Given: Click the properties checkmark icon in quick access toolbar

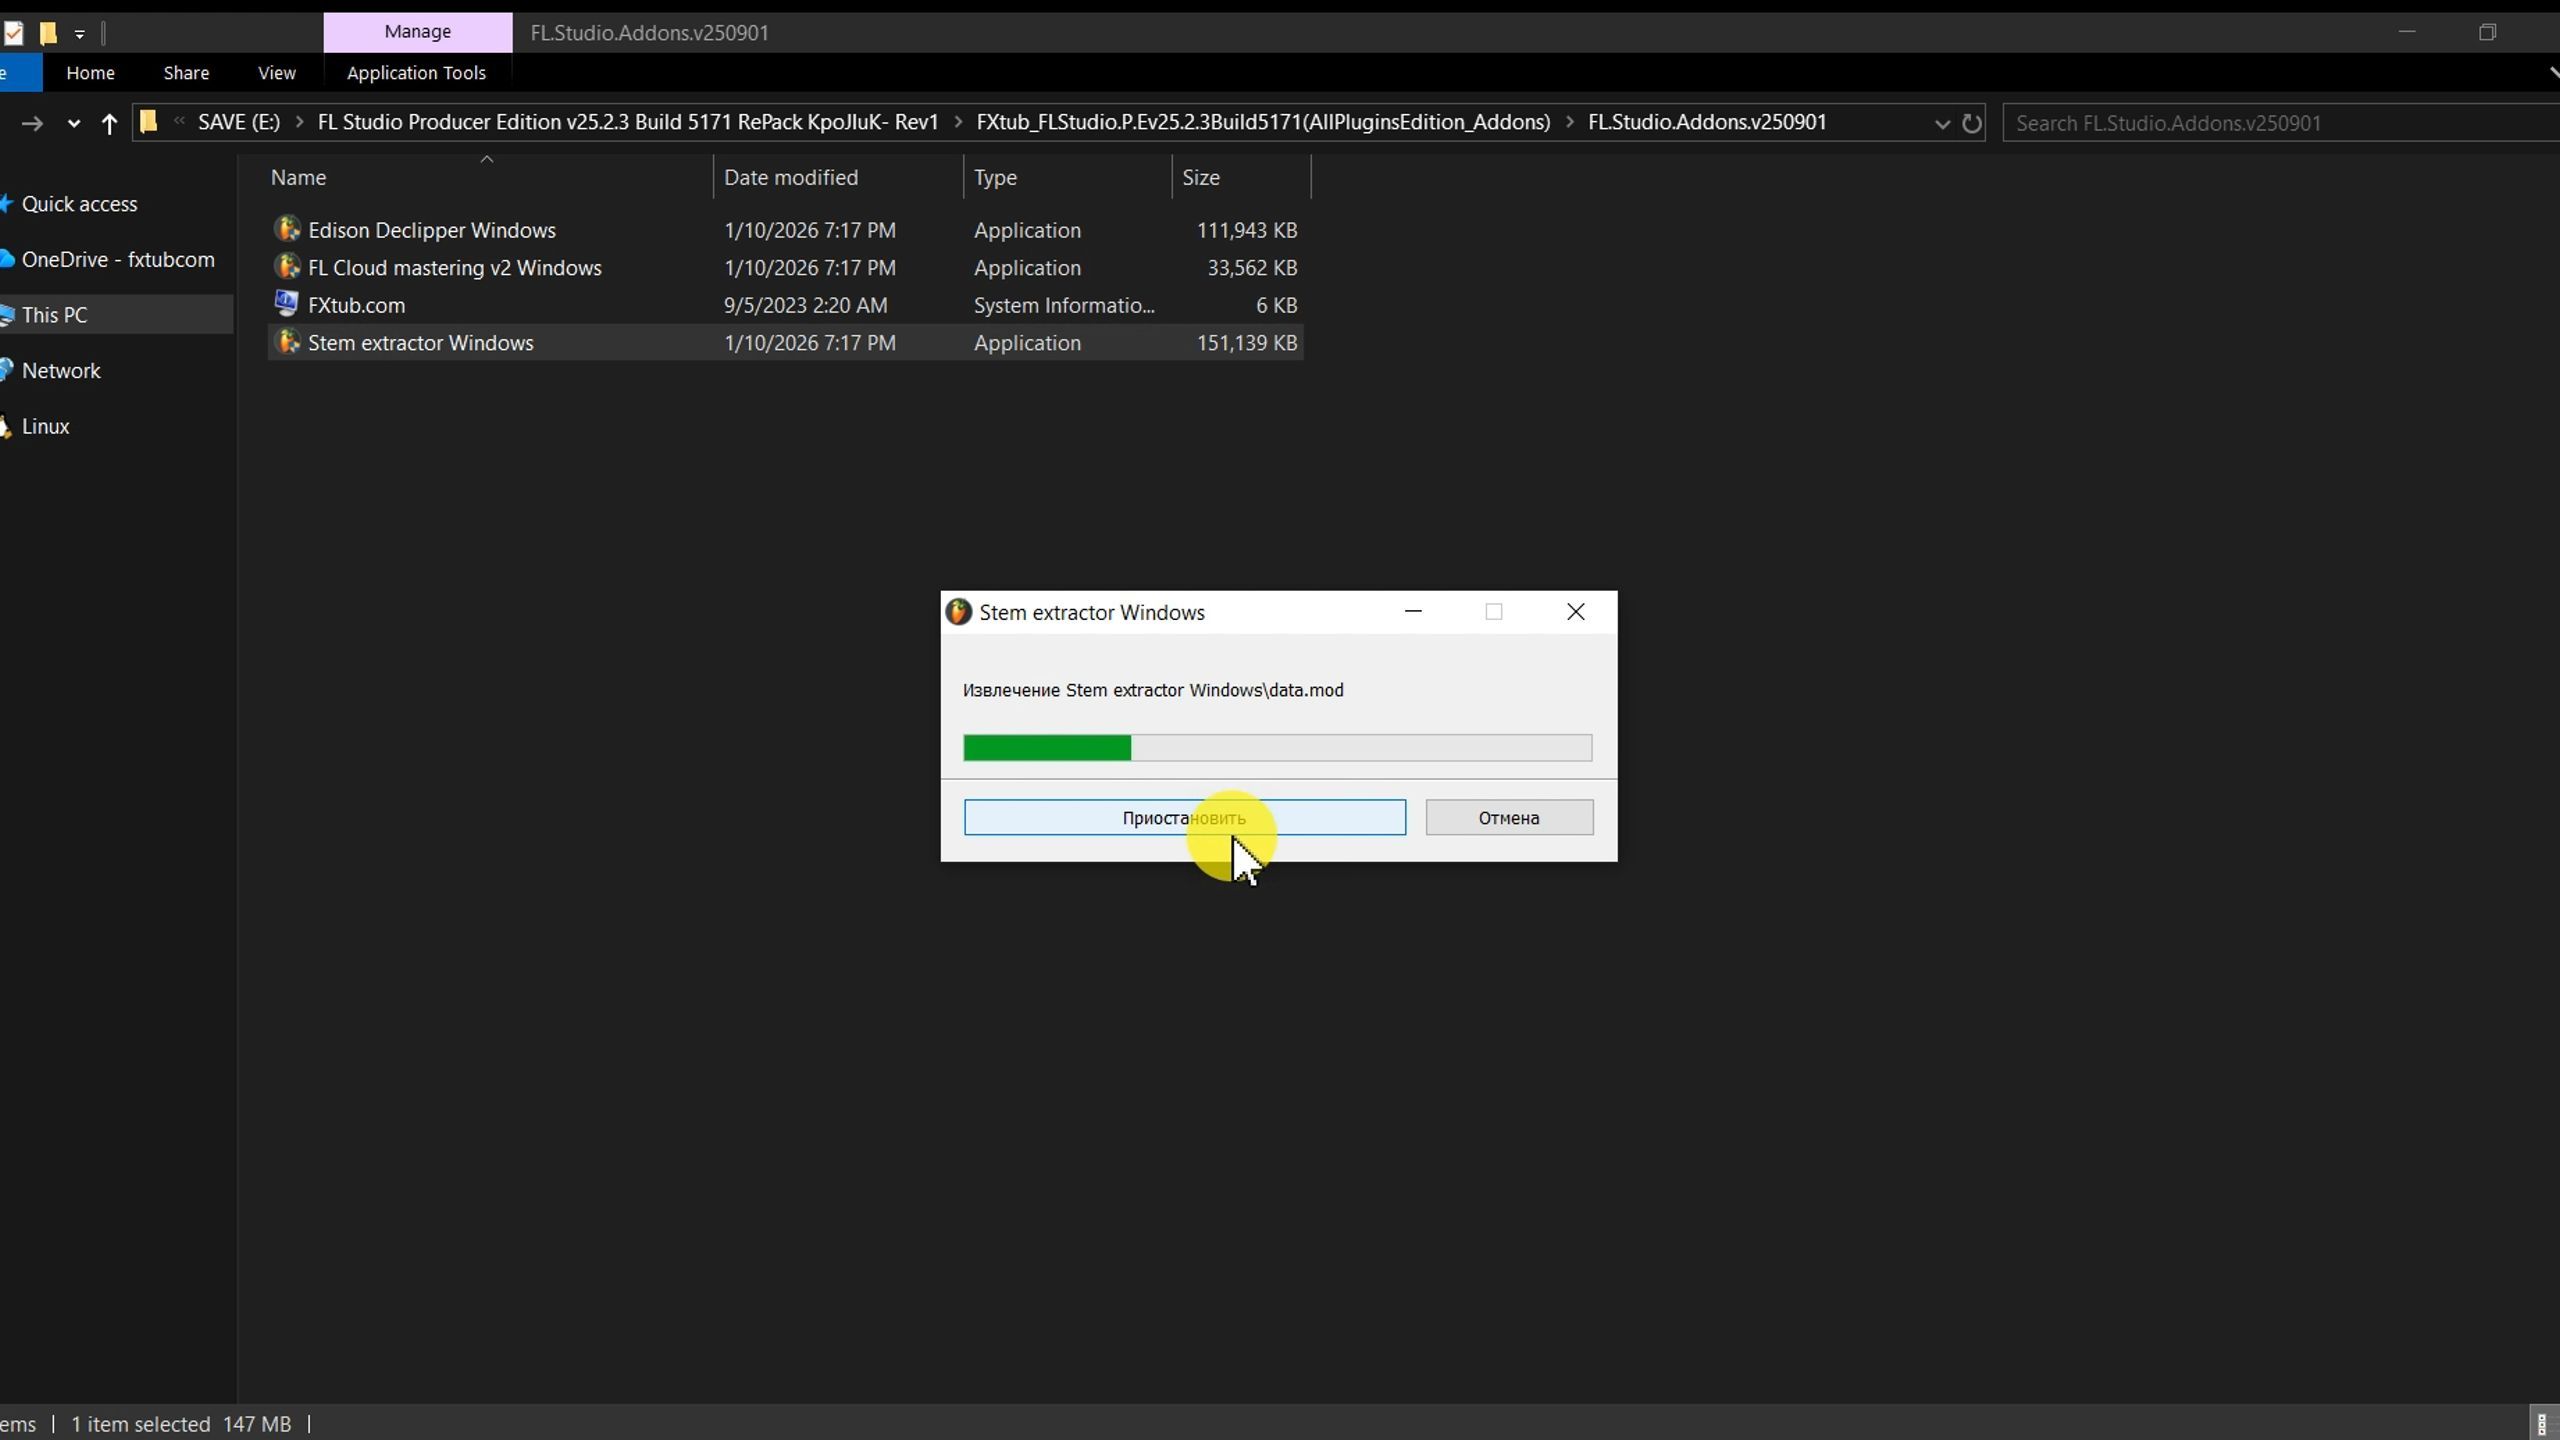Looking at the screenshot, I should (14, 33).
